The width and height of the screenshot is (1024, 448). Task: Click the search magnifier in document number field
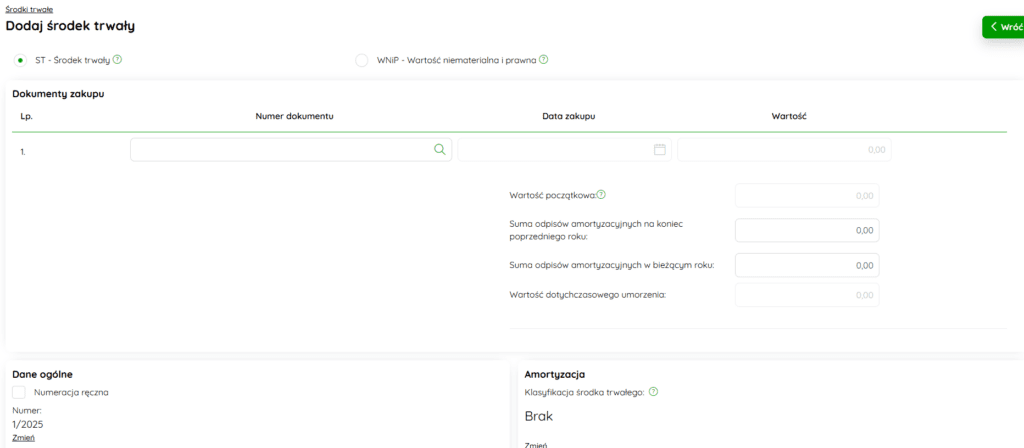(439, 149)
